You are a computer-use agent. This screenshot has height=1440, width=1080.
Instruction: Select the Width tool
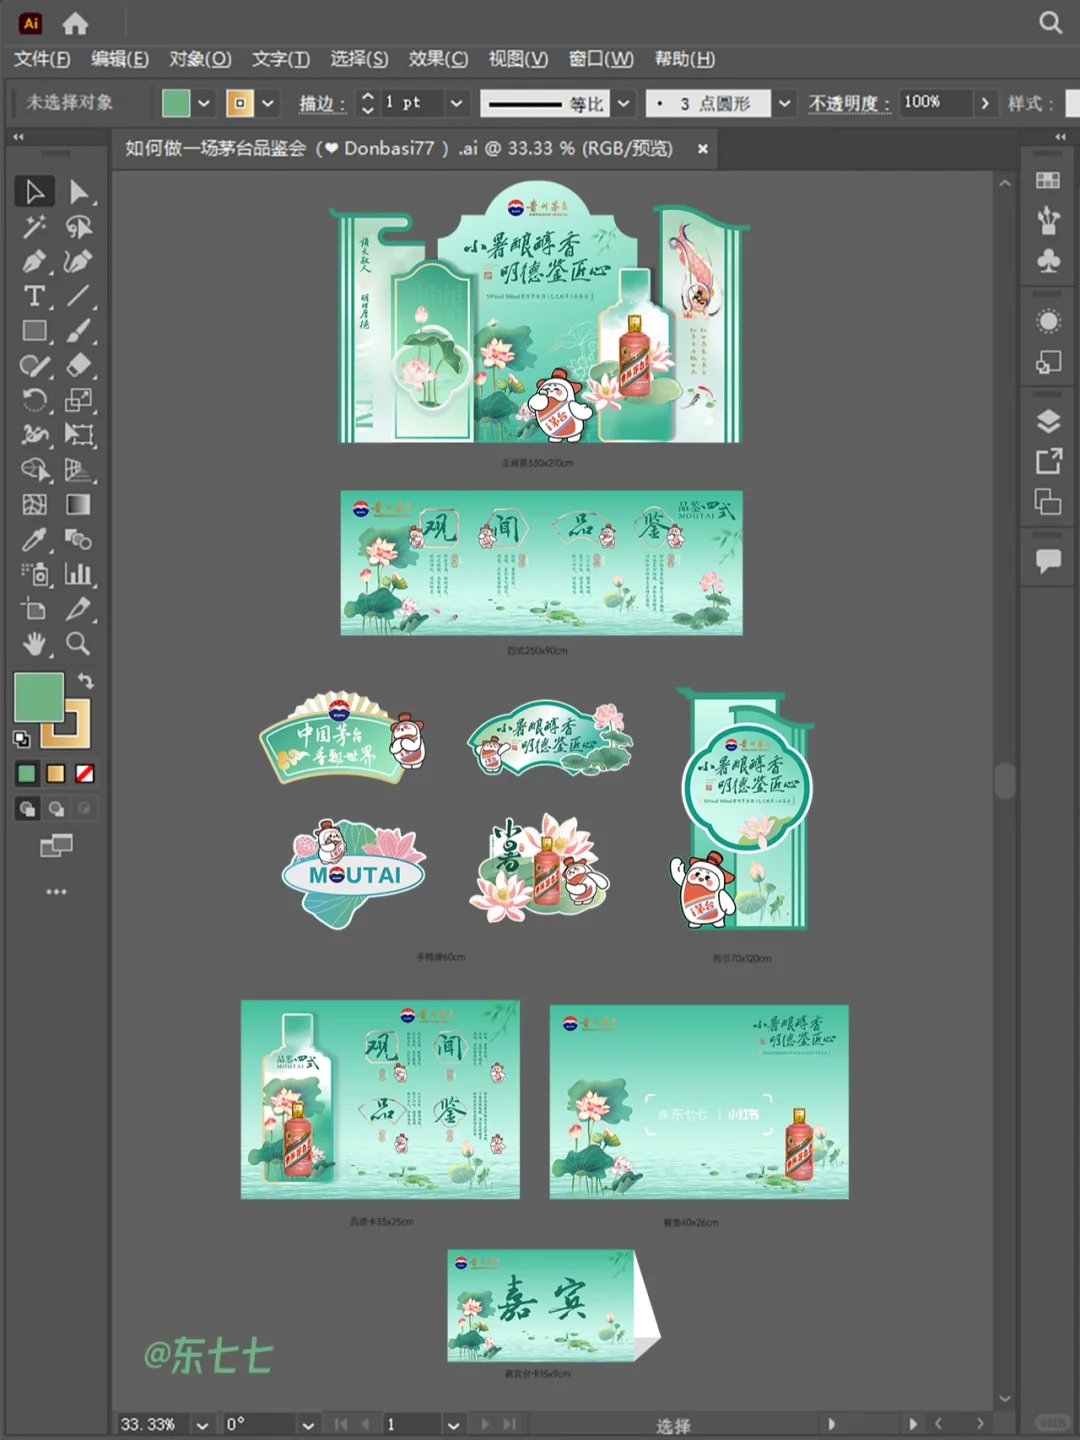[x=34, y=435]
